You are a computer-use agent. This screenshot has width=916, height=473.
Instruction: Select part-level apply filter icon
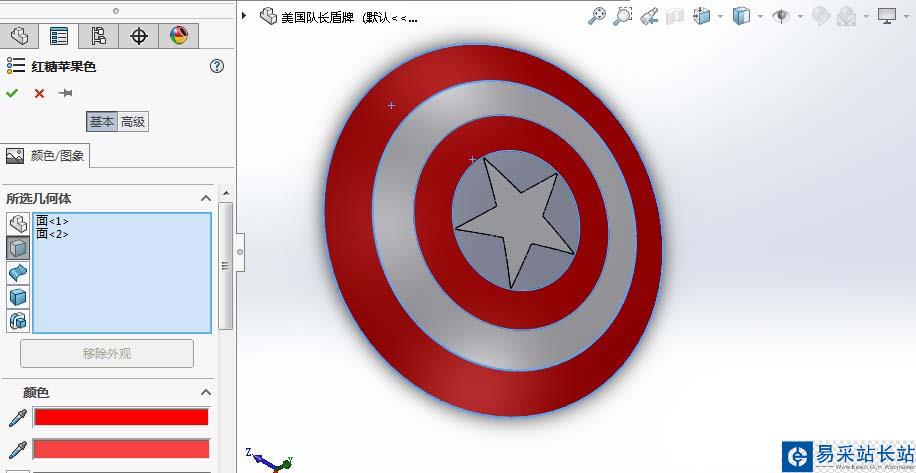(18, 224)
